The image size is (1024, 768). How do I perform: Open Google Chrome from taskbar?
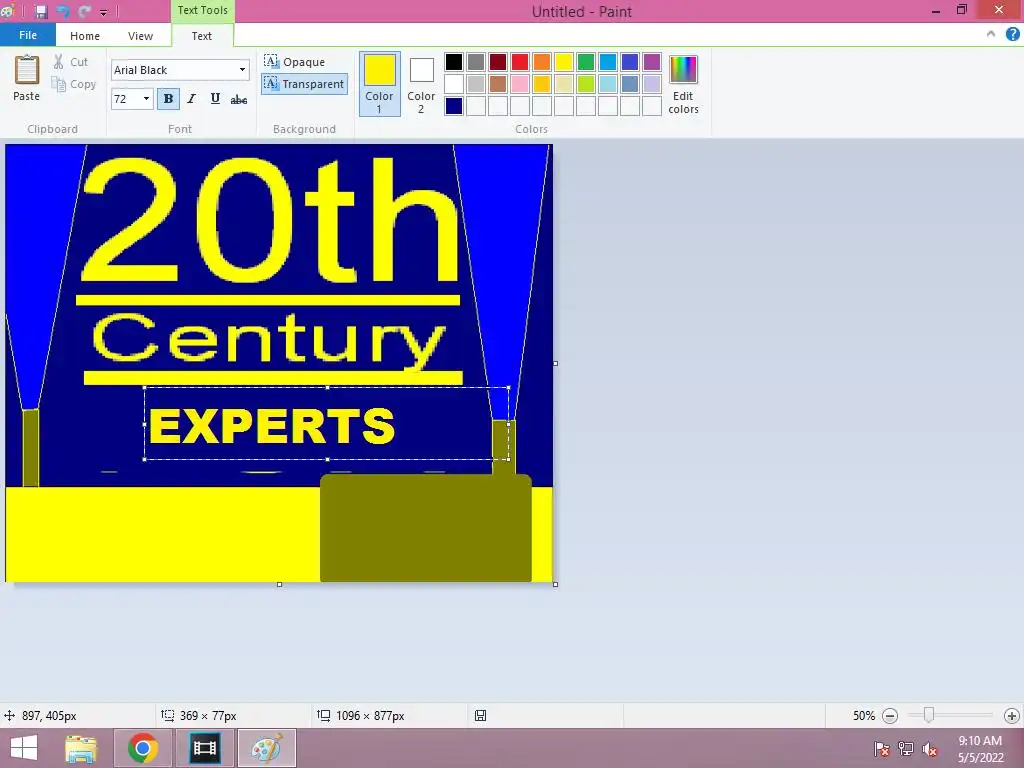click(142, 748)
